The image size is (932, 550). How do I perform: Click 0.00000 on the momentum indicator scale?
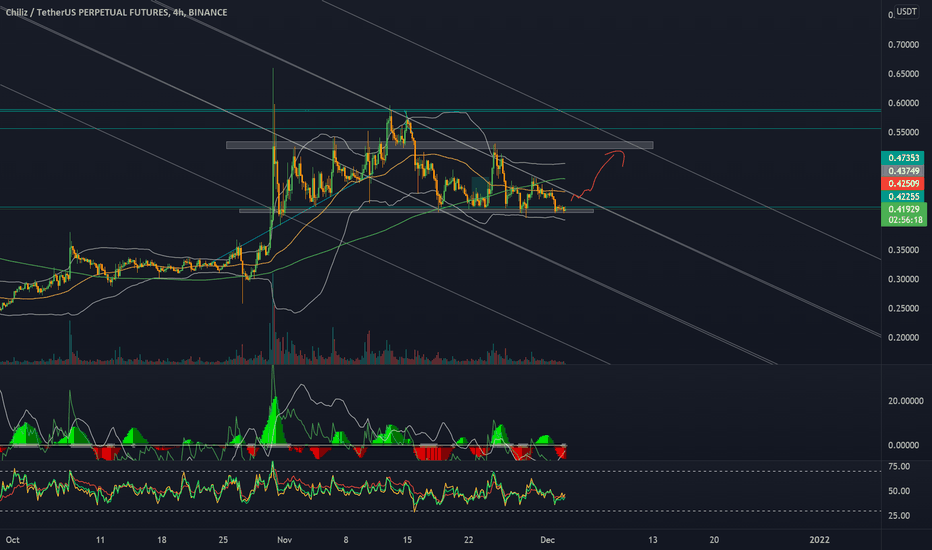click(905, 445)
